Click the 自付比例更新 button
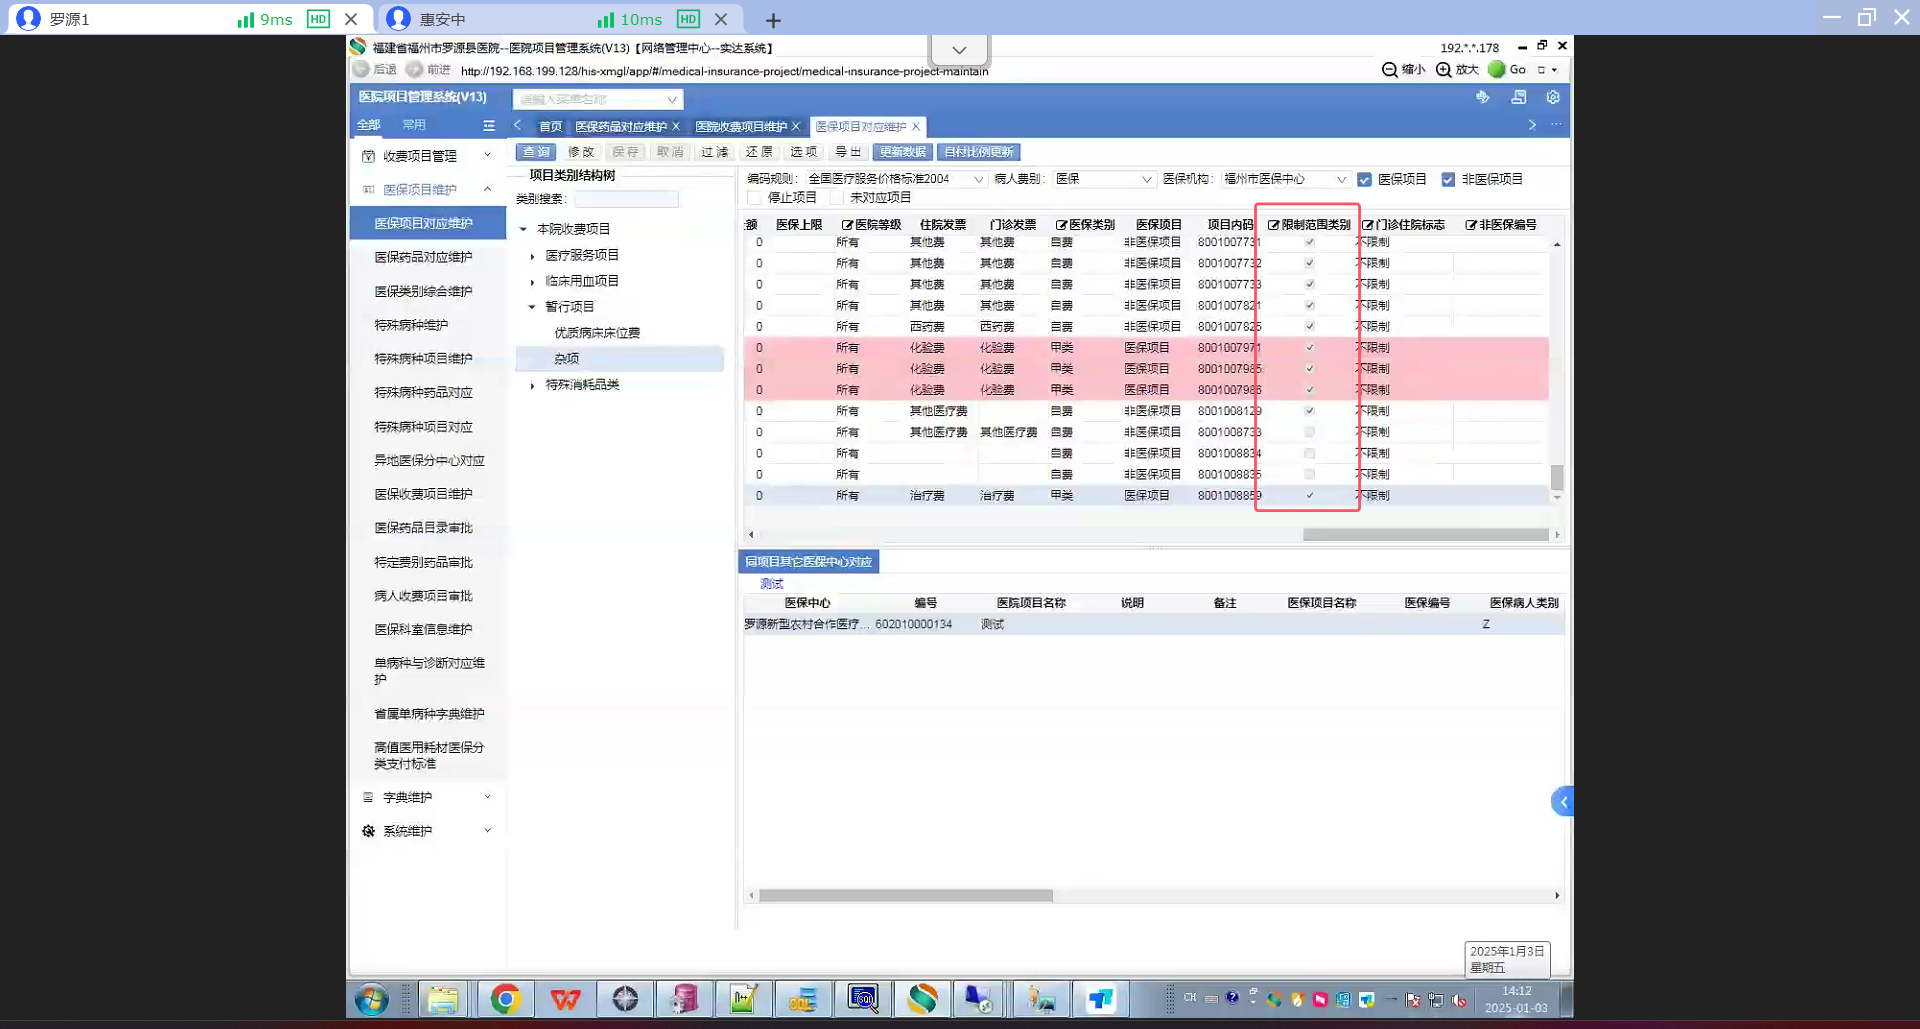This screenshot has height=1029, width=1920. pyautogui.click(x=979, y=152)
